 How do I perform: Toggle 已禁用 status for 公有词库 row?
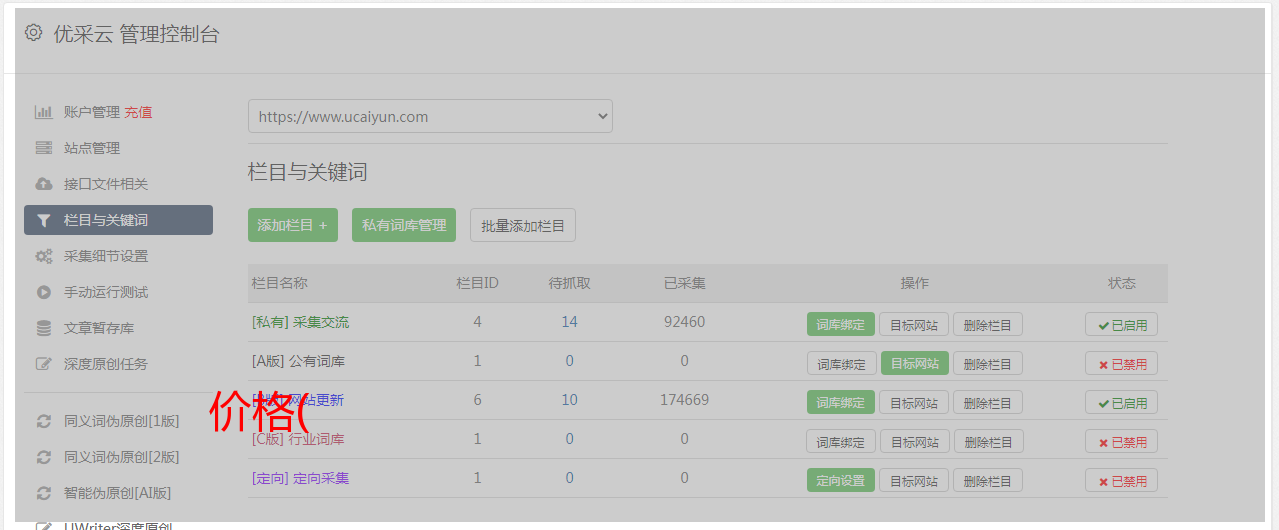(1122, 363)
